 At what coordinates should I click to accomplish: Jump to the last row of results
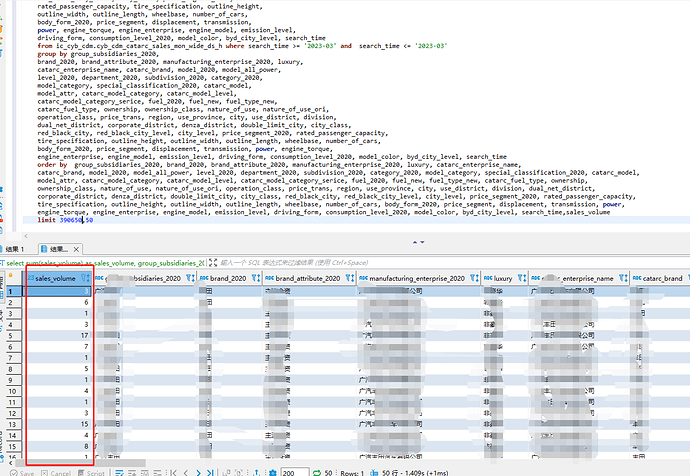coord(210,473)
